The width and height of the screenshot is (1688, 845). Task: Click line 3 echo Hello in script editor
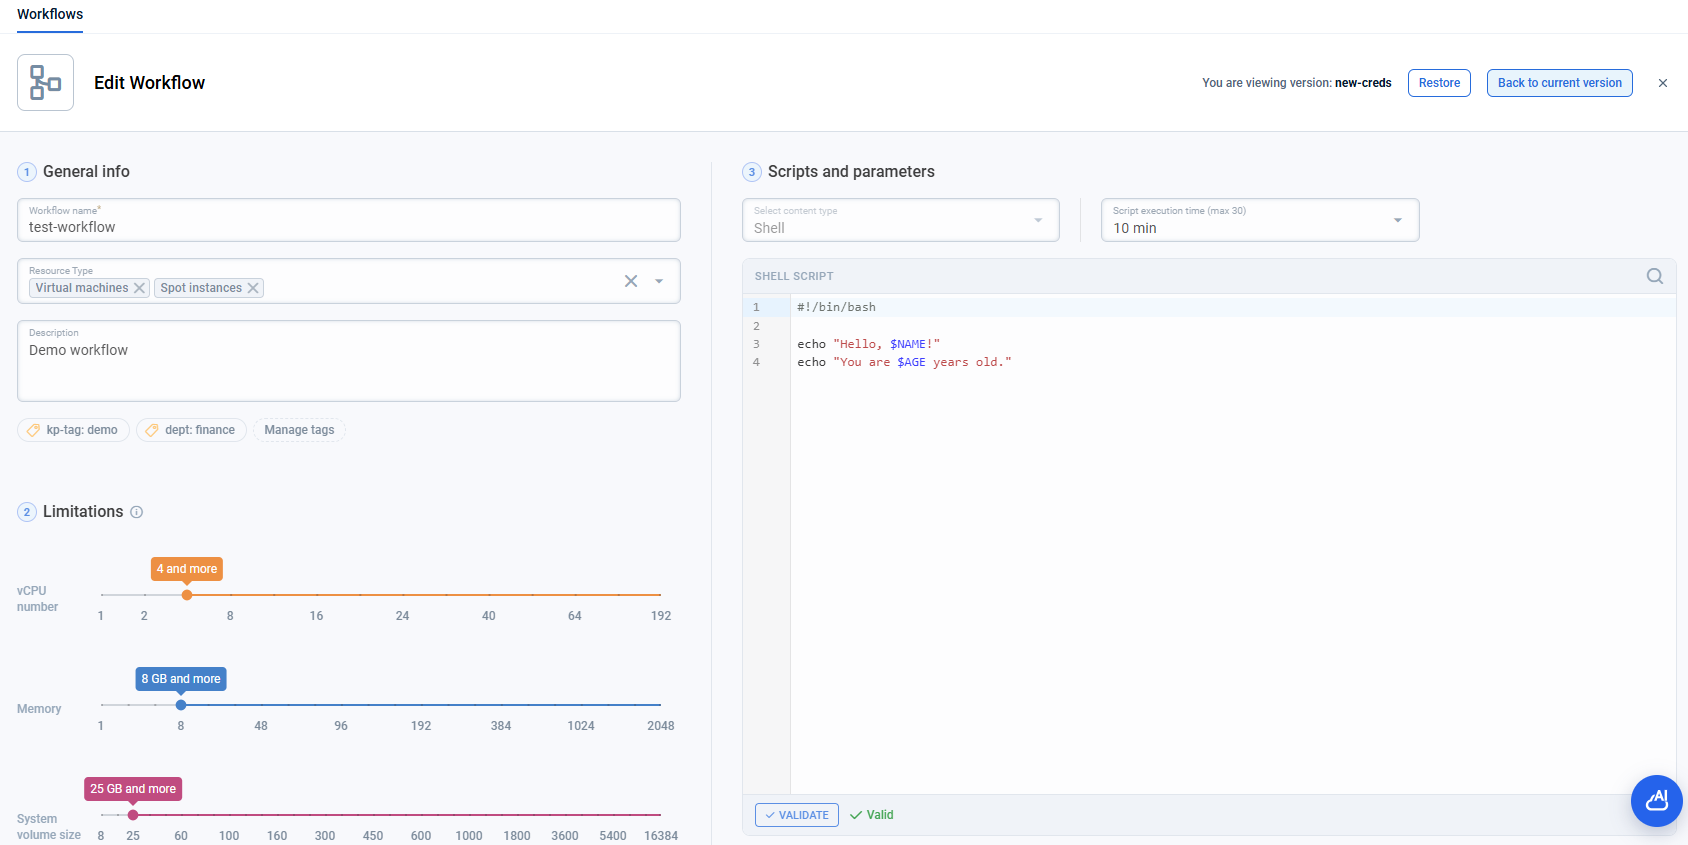click(868, 344)
